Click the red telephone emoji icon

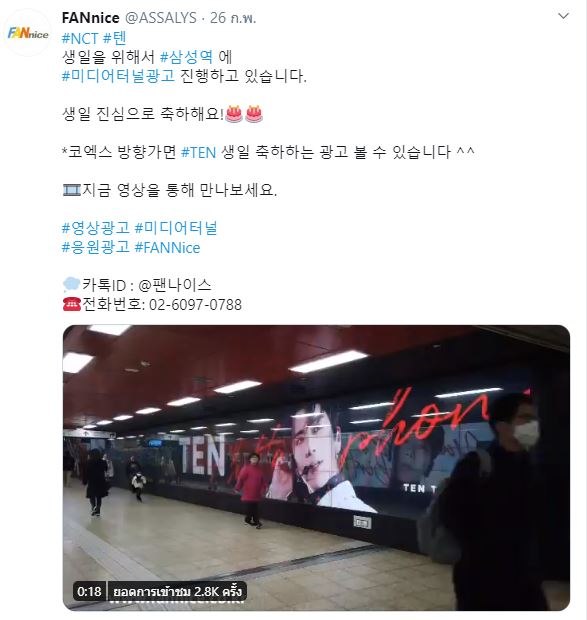click(x=72, y=304)
